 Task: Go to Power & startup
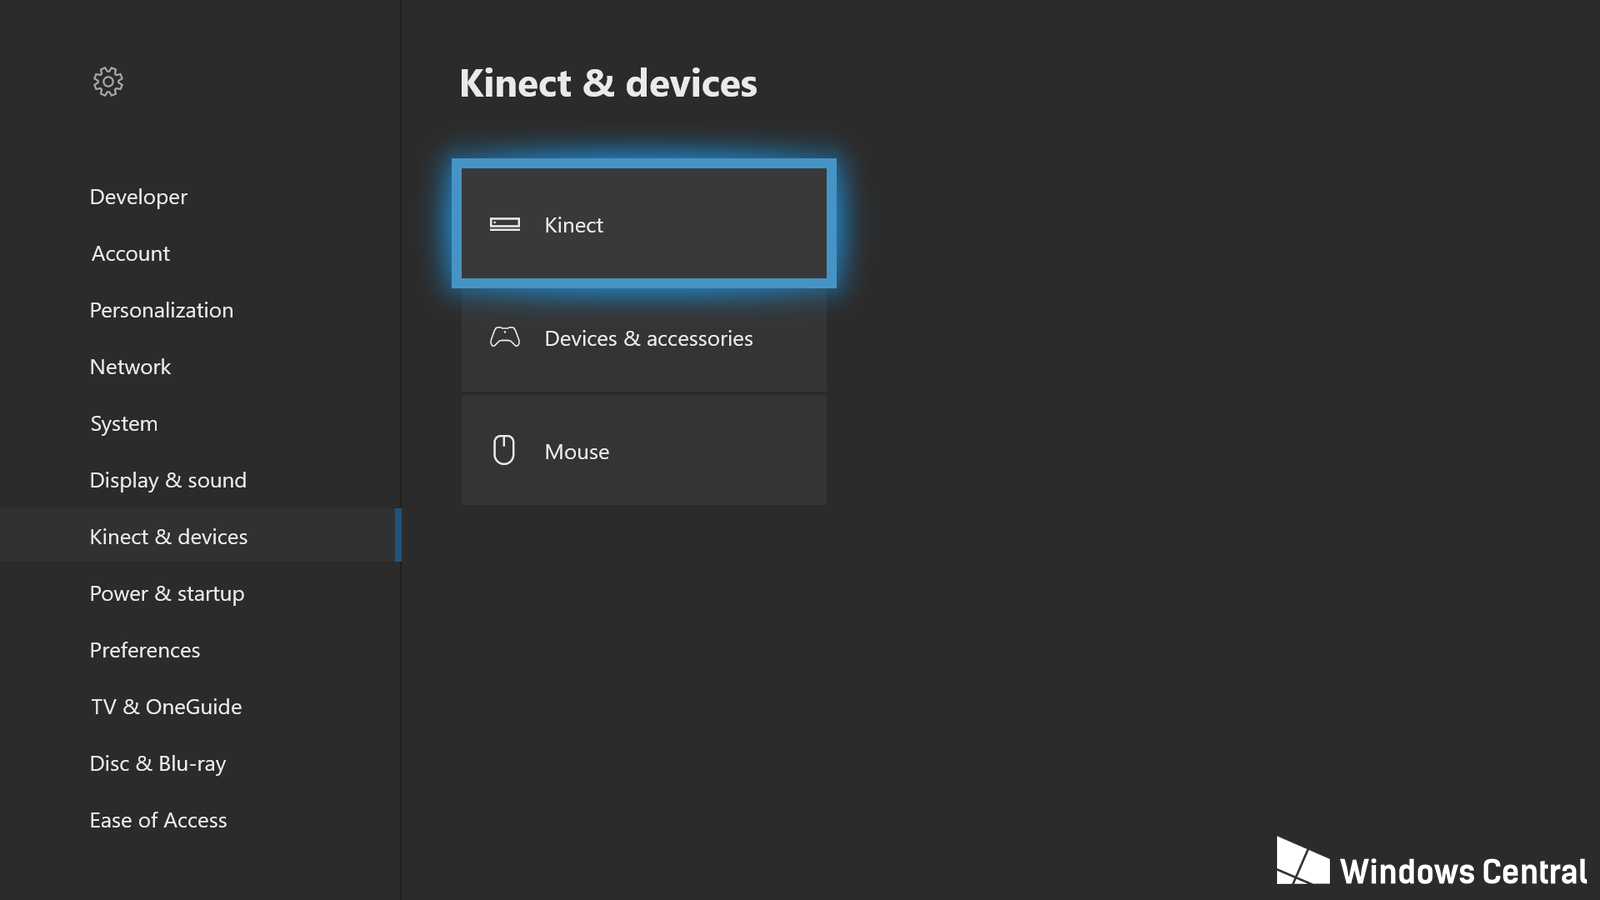(167, 594)
